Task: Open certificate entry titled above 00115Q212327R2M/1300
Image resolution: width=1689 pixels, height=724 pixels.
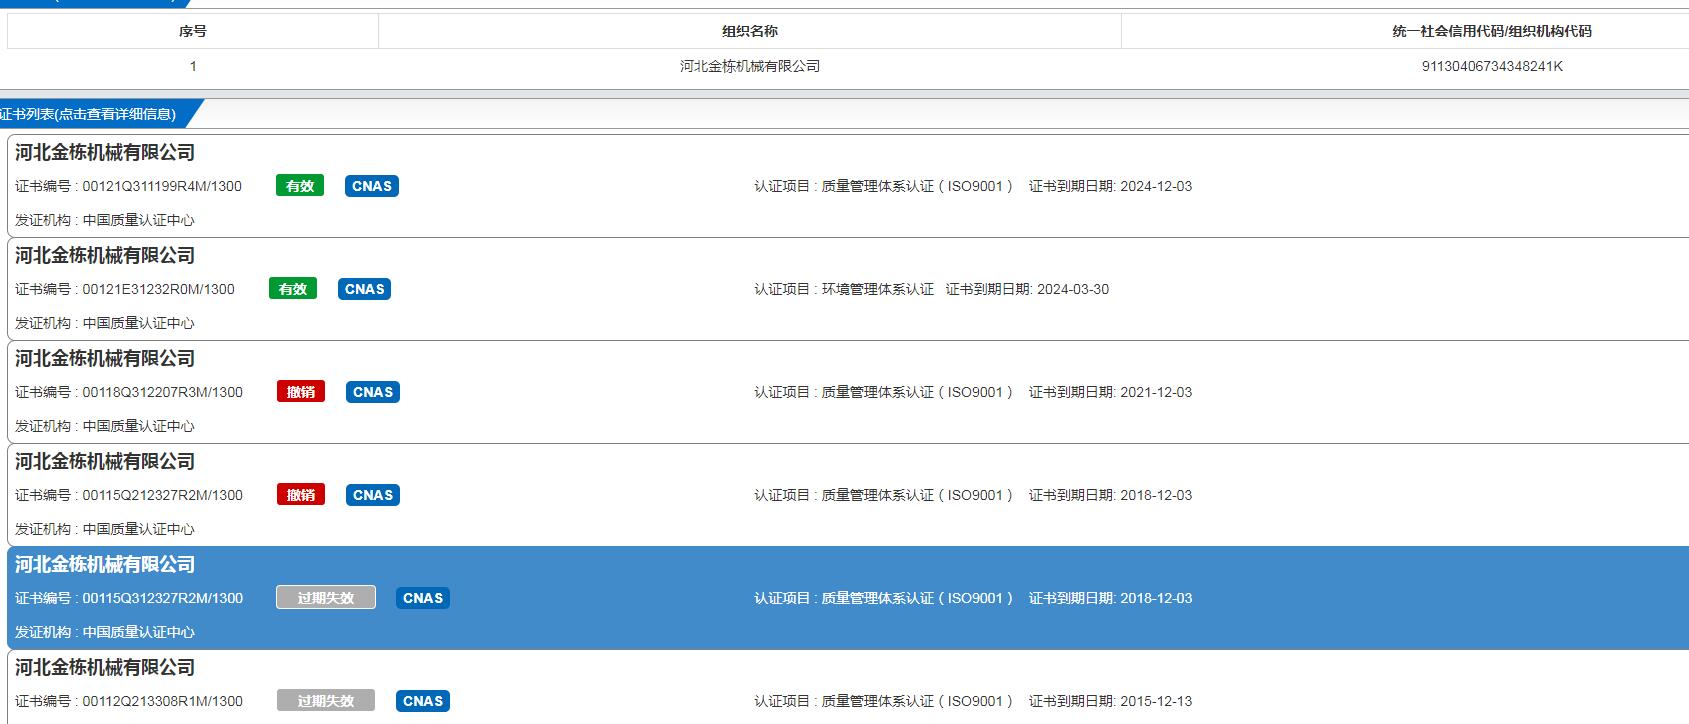Action: 105,461
